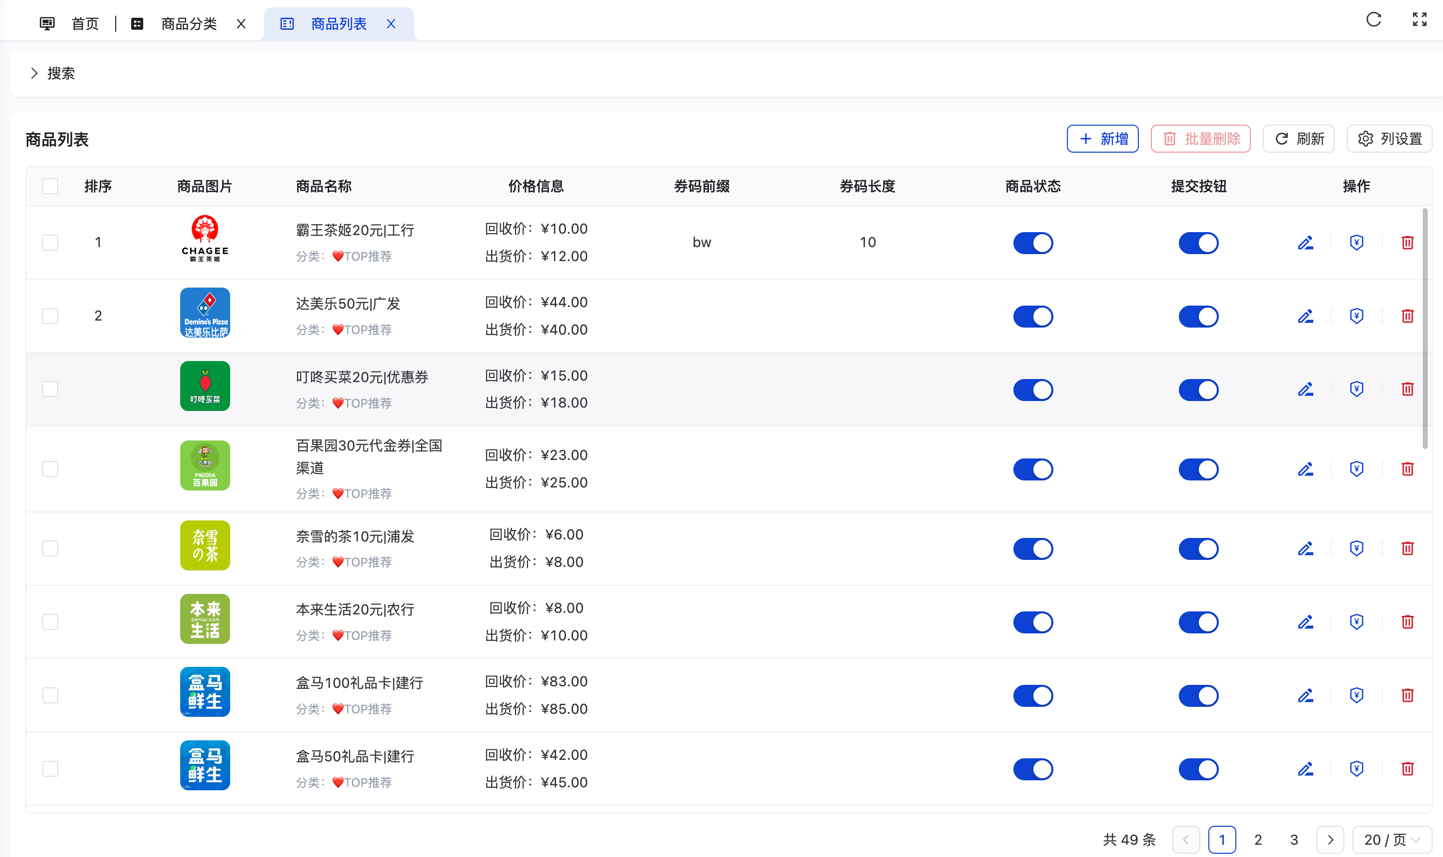This screenshot has height=857, width=1443.
Task: Toggle 商品状态 switch for 霸王茶姬20元|工行
Action: click(1032, 243)
